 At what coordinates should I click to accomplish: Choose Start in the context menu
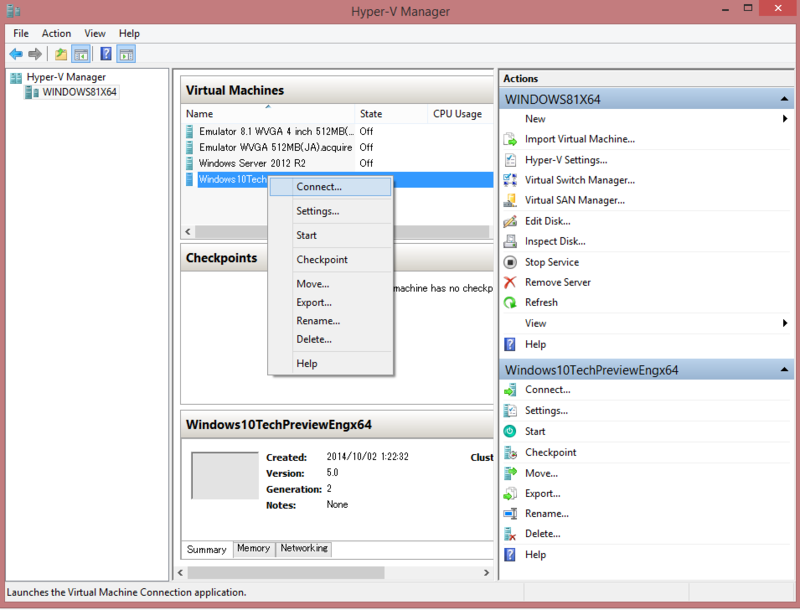[331, 236]
